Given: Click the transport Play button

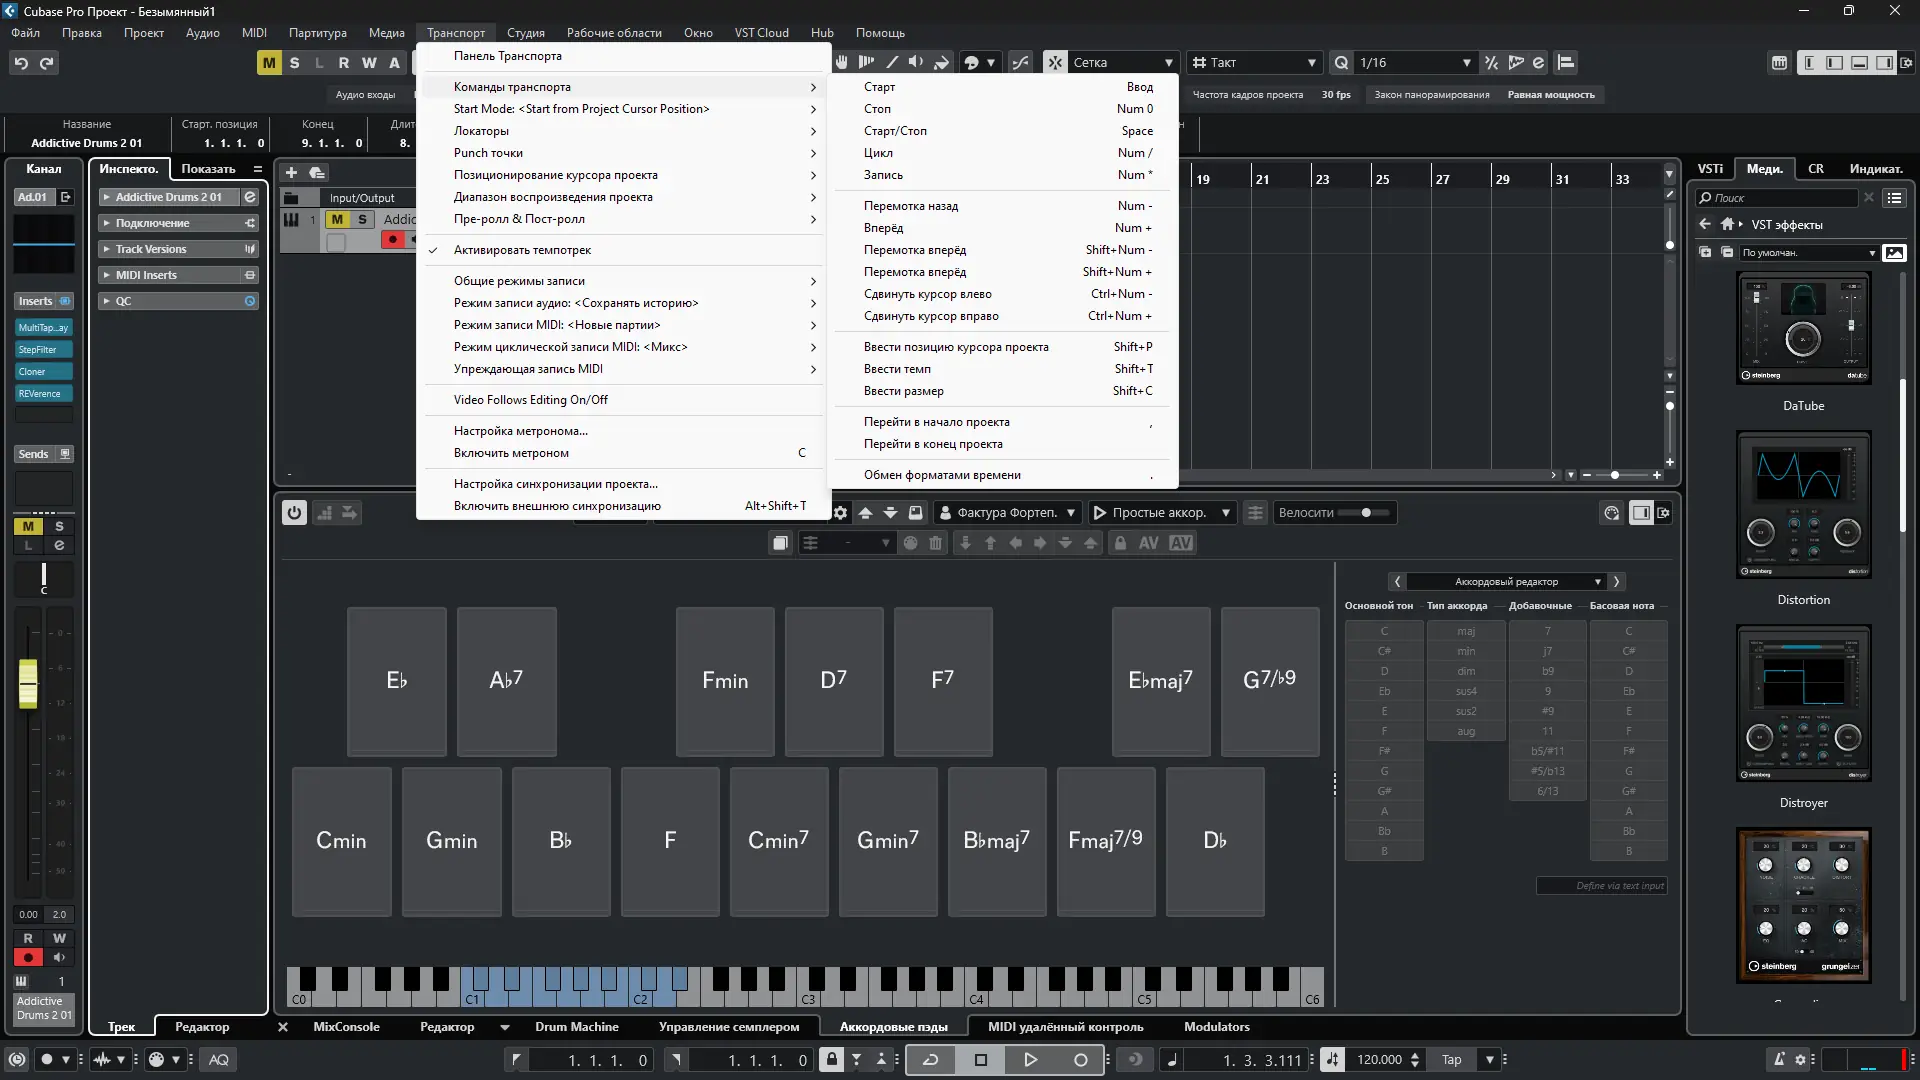Looking at the screenshot, I should pyautogui.click(x=1030, y=1060).
